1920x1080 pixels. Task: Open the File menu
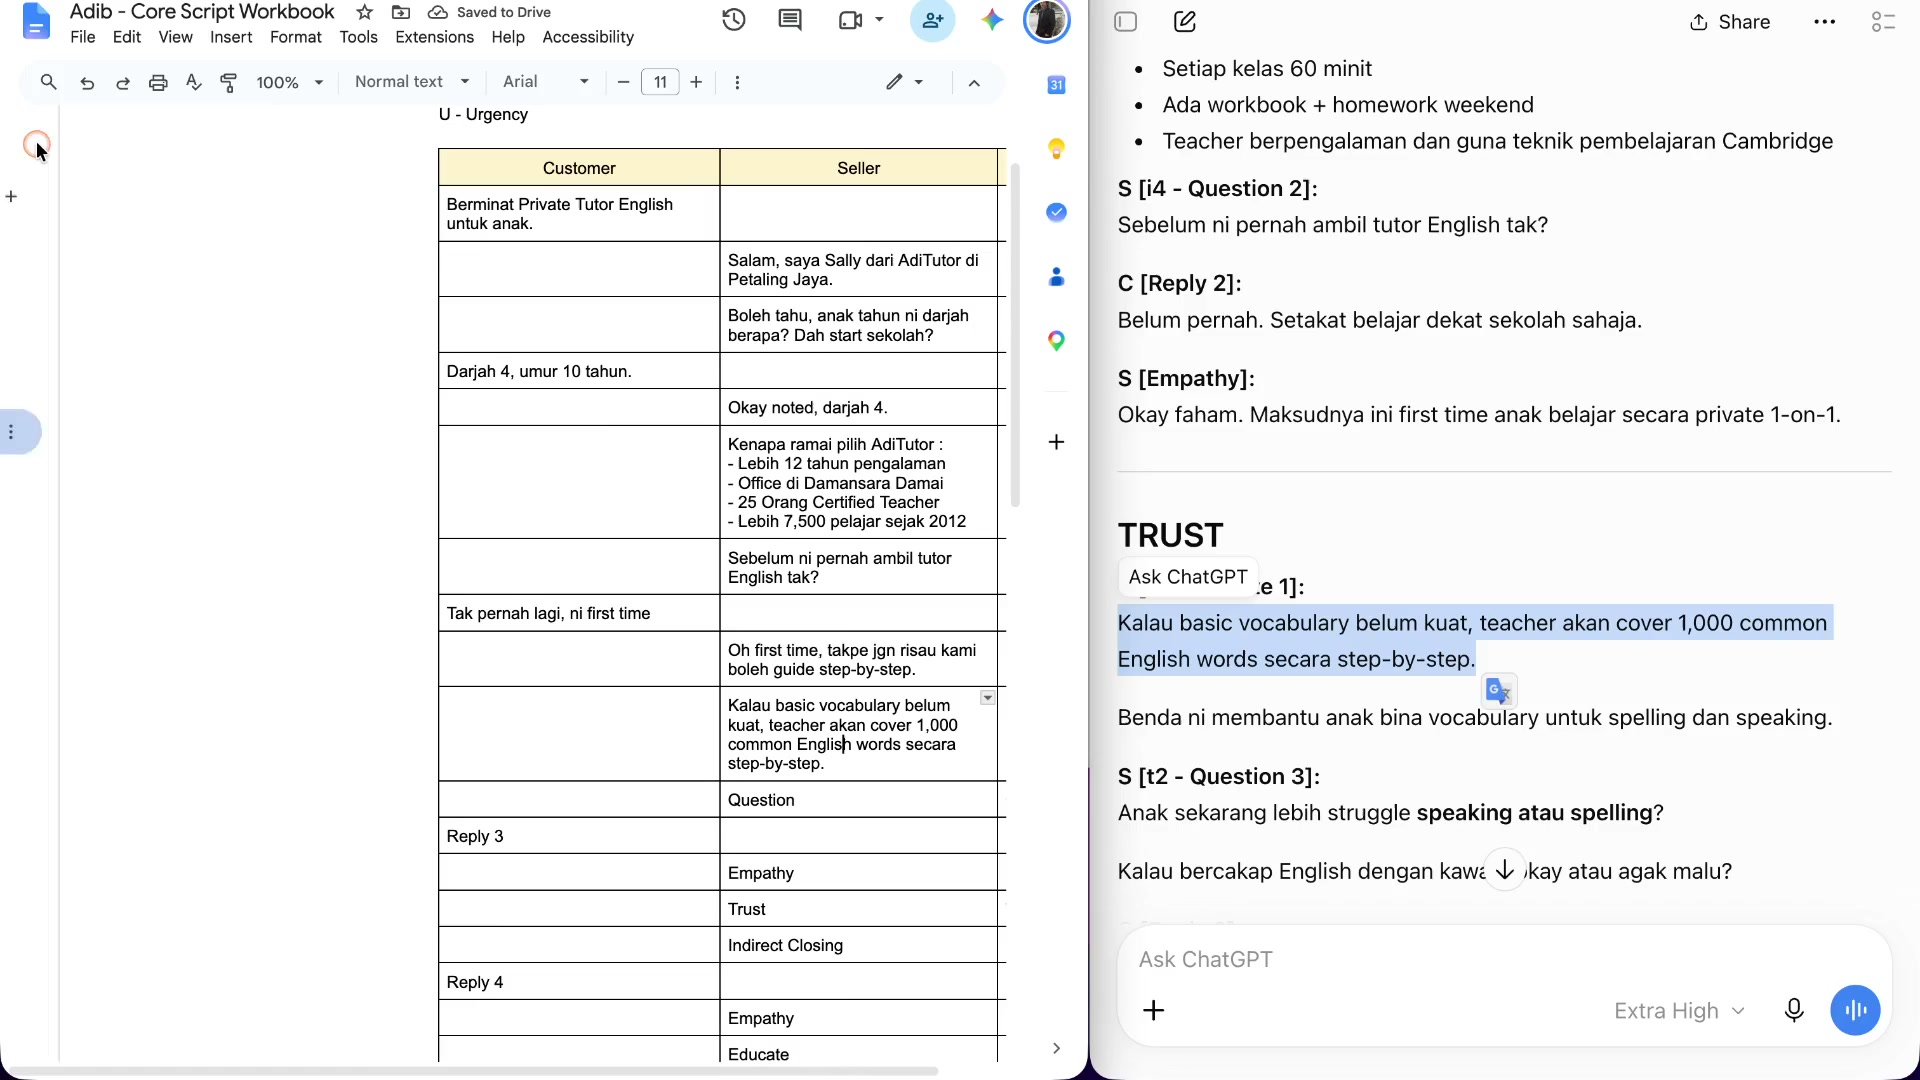click(83, 37)
